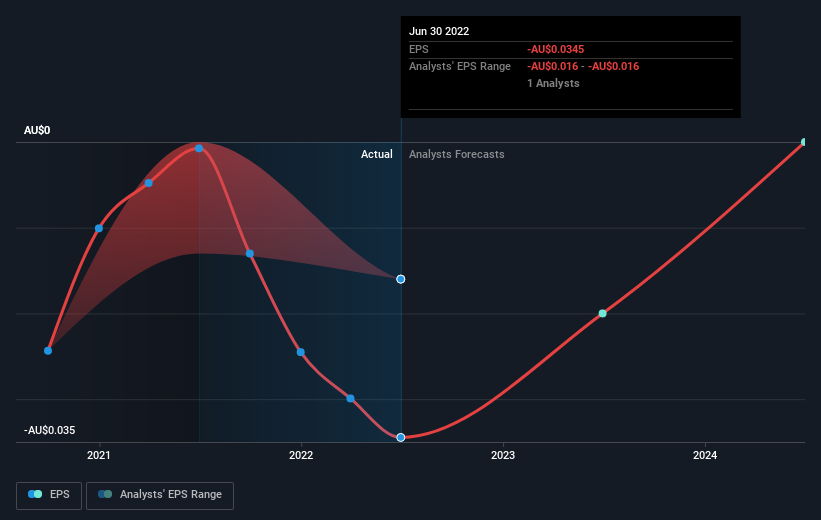
Task: Click Analysts' EPS Range label in tooltip
Action: tap(460, 67)
